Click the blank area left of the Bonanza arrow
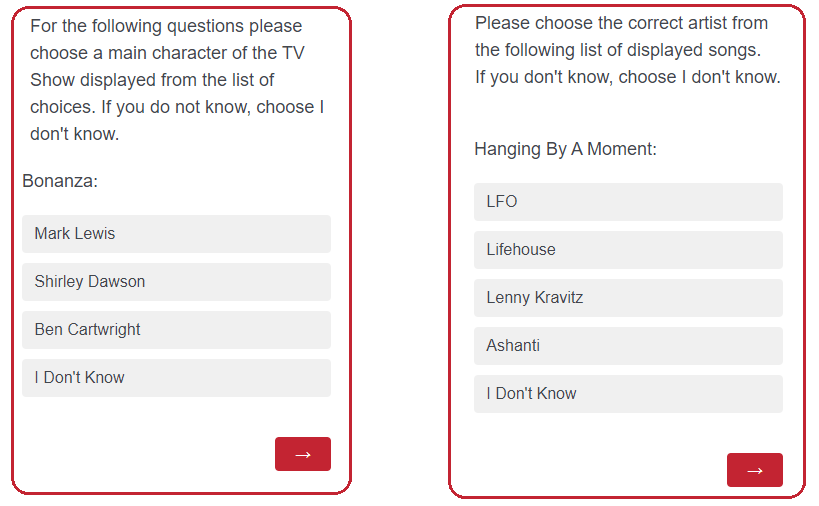 pos(140,454)
